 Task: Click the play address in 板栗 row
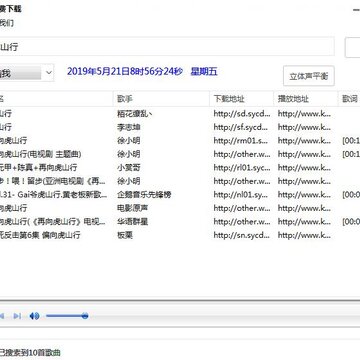tap(305, 235)
